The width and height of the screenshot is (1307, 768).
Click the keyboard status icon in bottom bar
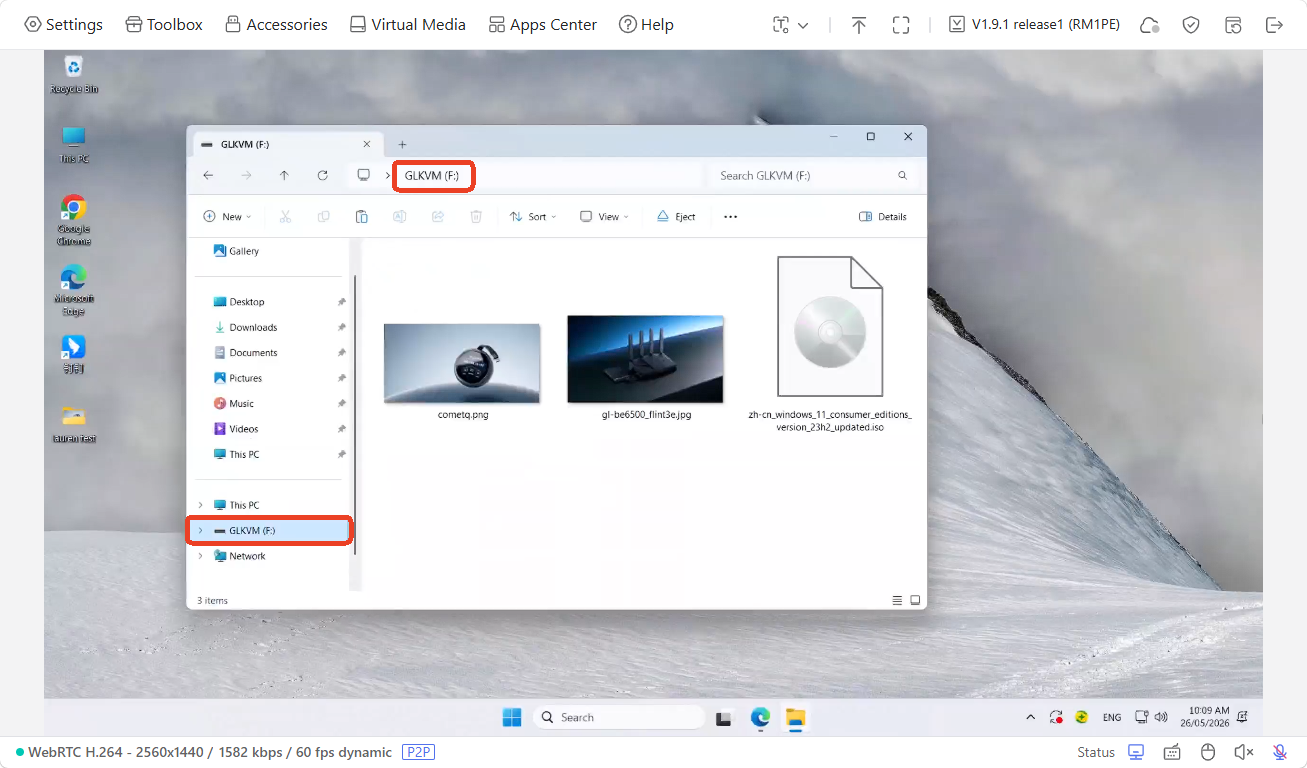click(x=1172, y=752)
